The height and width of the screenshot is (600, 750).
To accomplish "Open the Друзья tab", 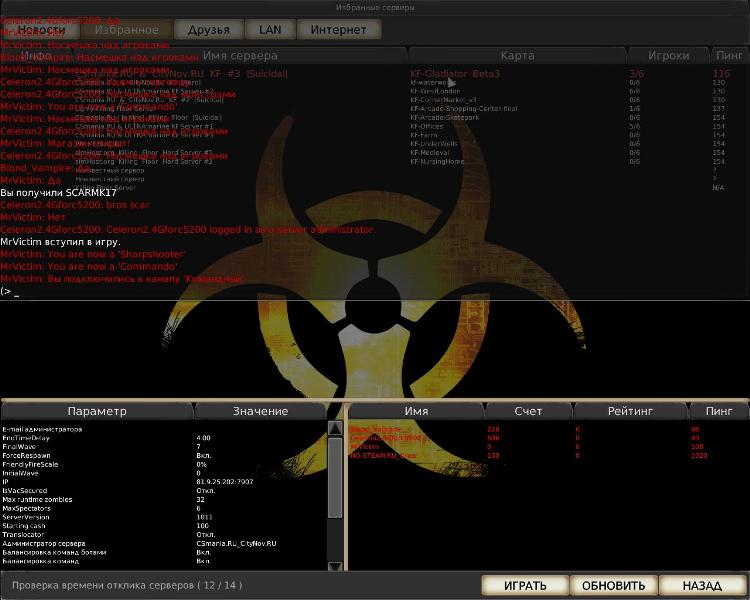I will [x=208, y=30].
